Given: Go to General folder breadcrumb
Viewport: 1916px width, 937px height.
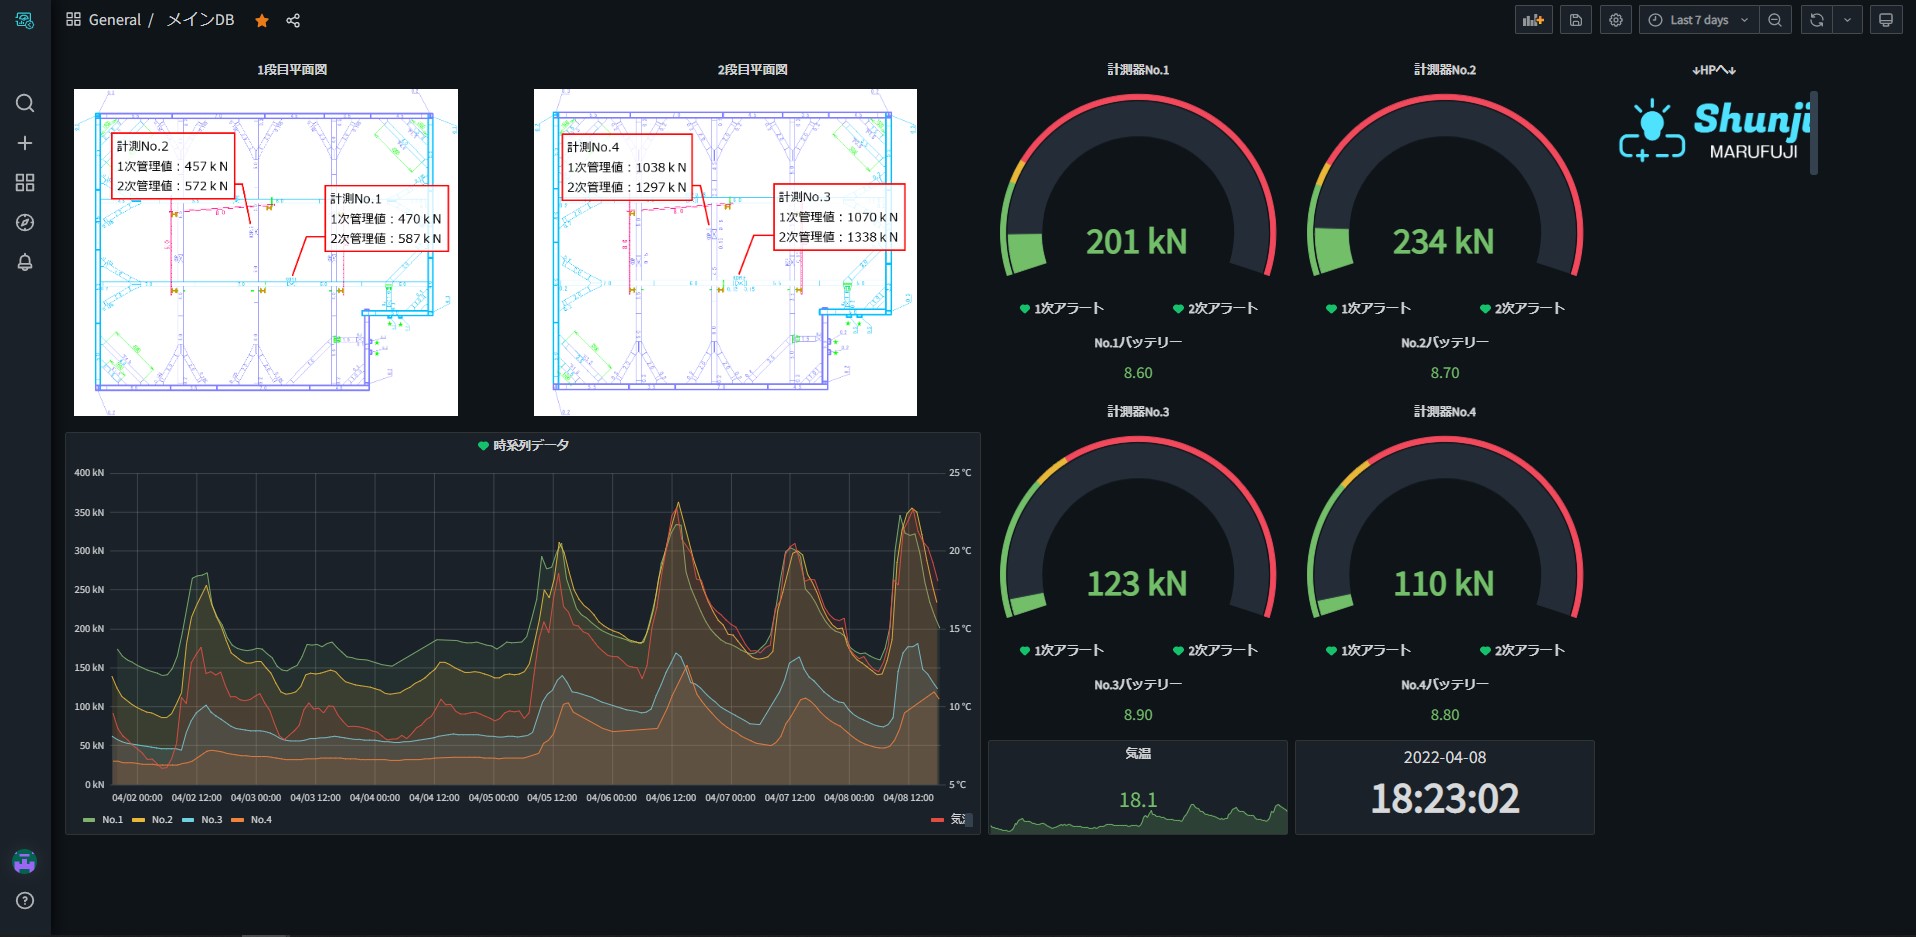Looking at the screenshot, I should (x=114, y=20).
